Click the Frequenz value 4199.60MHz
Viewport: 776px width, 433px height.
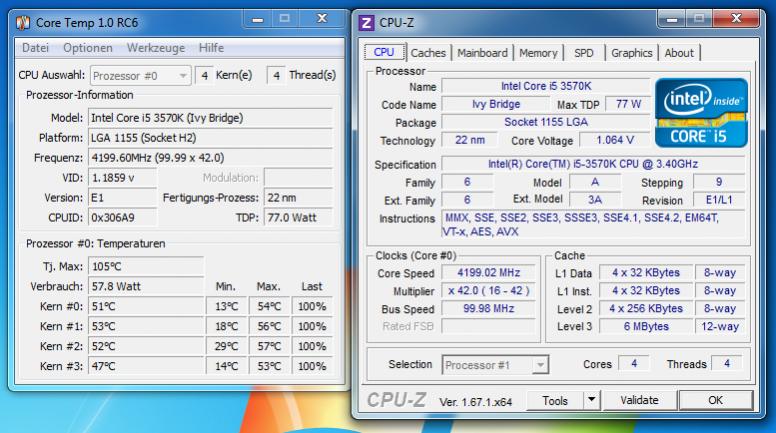[210, 158]
